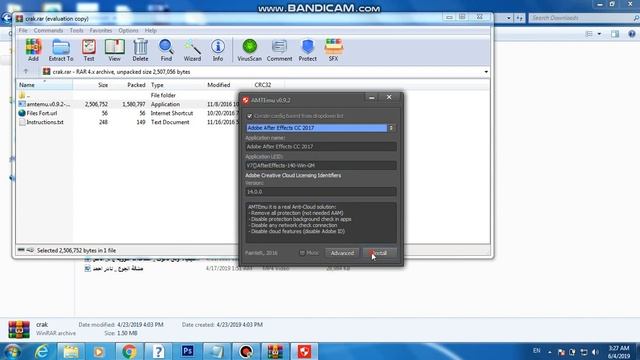640x360 pixels.
Task: Click the Explorer help icon
Action: pos(631,34)
